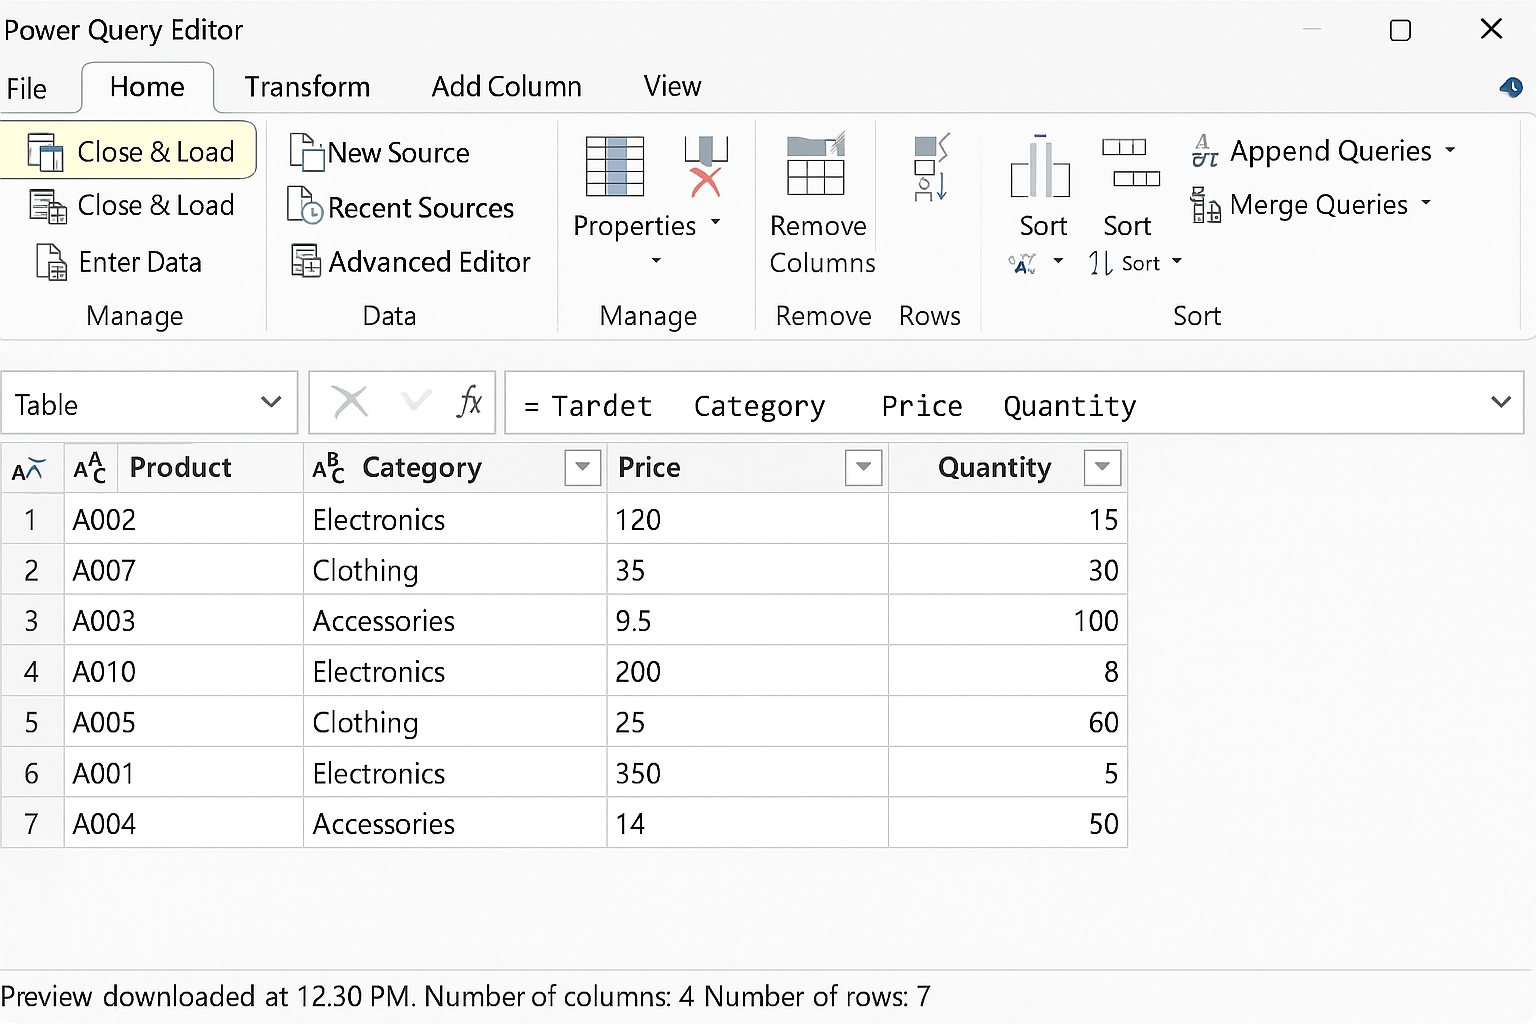The image size is (1536, 1024).
Task: Click the preview status bar text
Action: tap(466, 996)
